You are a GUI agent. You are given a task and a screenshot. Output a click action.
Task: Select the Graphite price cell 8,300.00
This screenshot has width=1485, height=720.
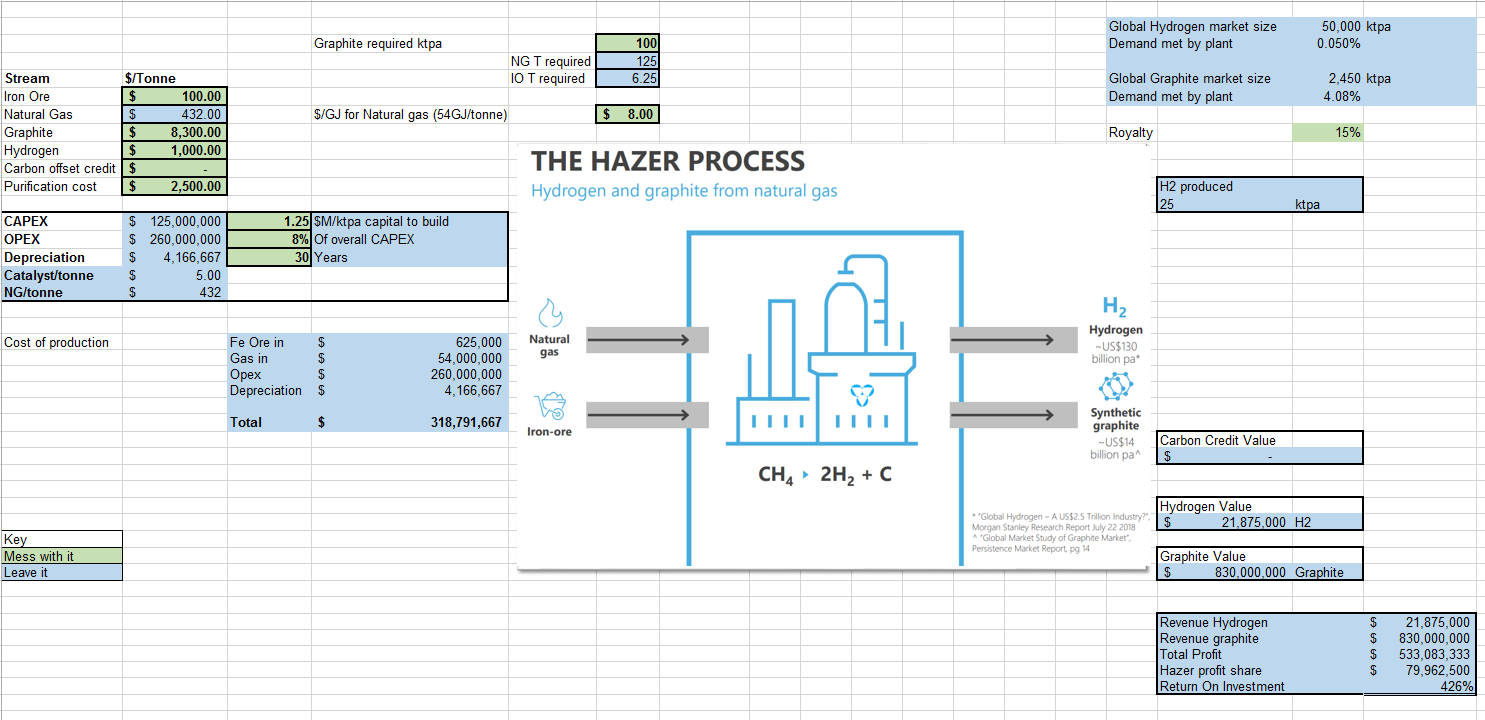pyautogui.click(x=175, y=132)
